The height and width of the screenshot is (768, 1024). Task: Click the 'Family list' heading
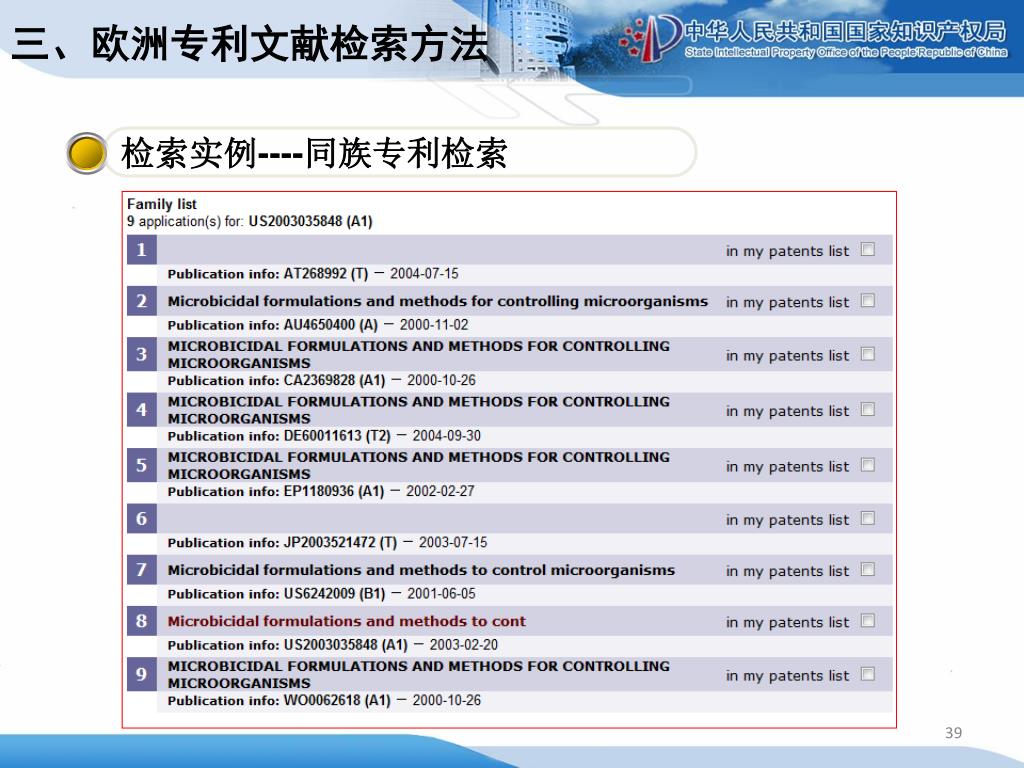pyautogui.click(x=161, y=204)
